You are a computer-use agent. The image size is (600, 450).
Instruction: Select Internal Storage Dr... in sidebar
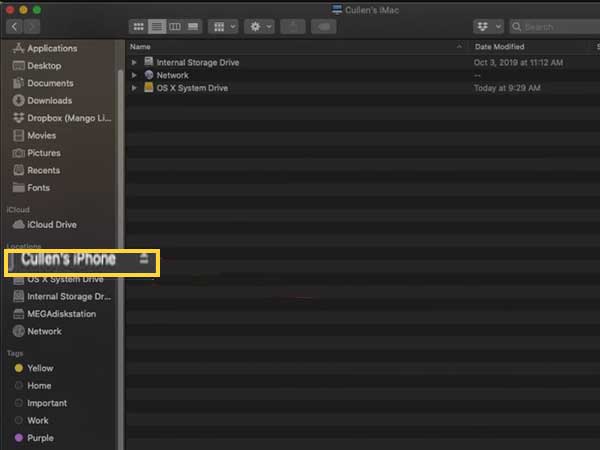click(x=62, y=297)
